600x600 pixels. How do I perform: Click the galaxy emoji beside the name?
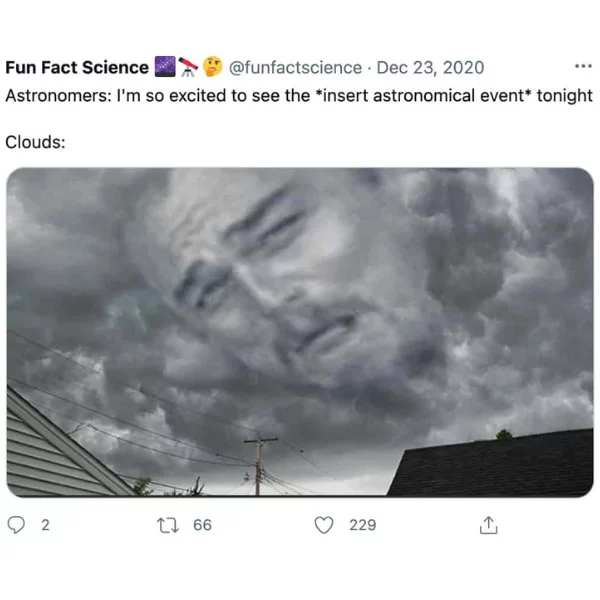(x=165, y=67)
